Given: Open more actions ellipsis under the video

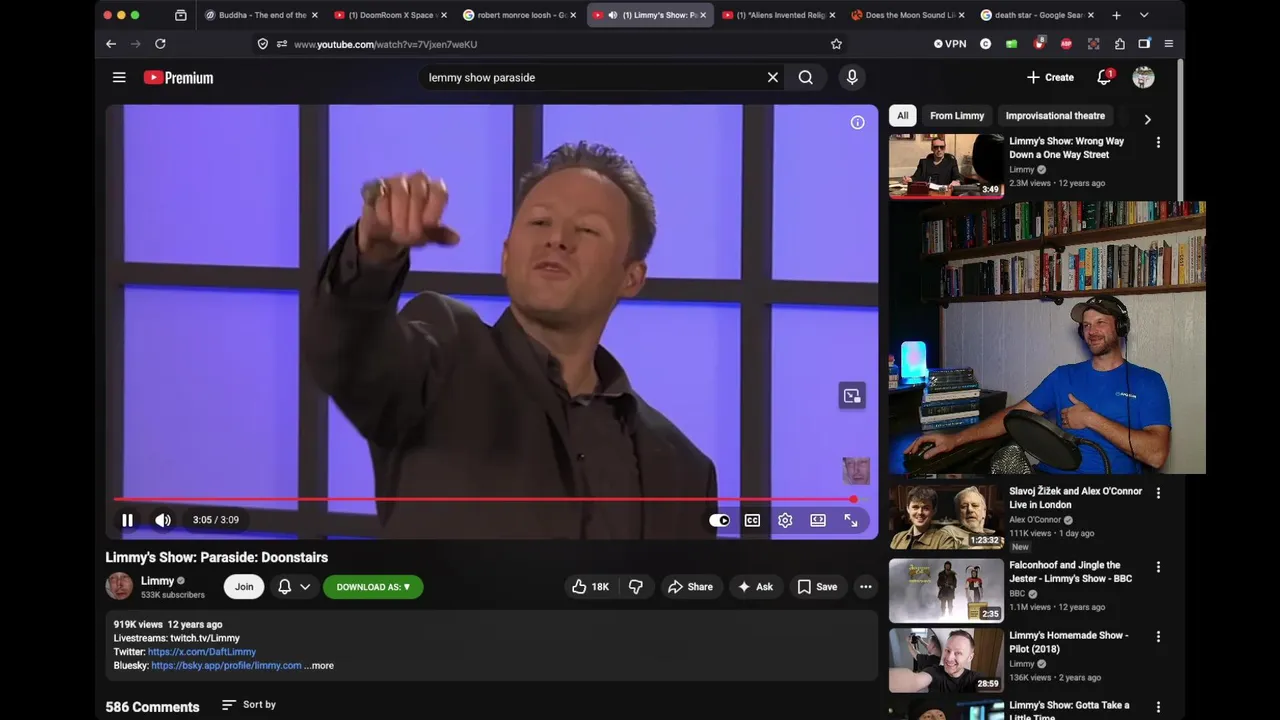Looking at the screenshot, I should pos(866,587).
